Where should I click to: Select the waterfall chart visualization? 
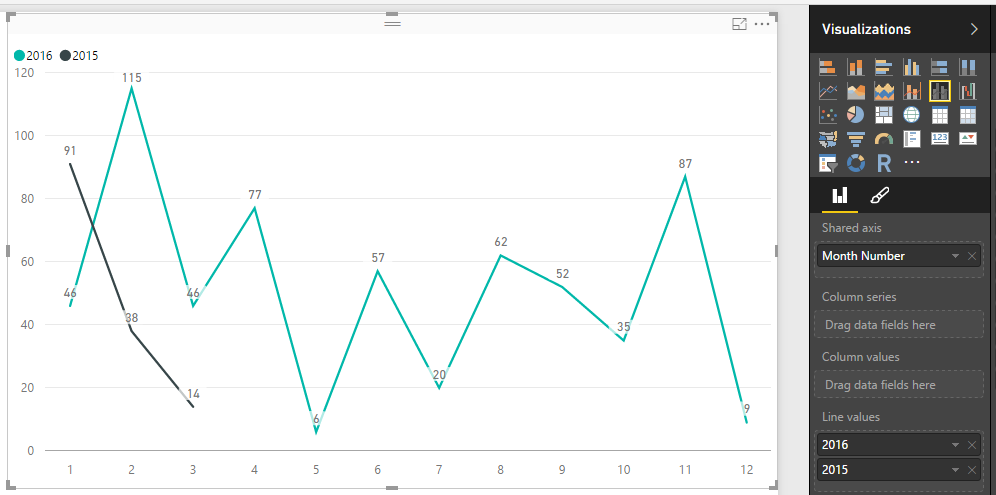pyautogui.click(x=967, y=92)
